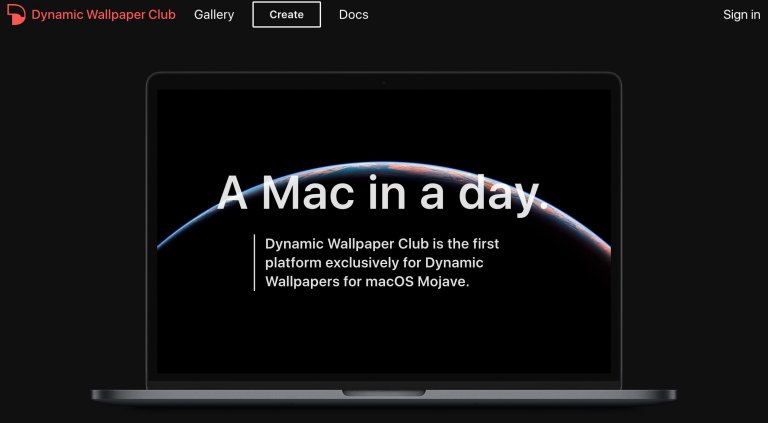This screenshot has width=768, height=423.
Task: Click the Dynamic Wallpaper Club logo icon
Action: click(16, 14)
